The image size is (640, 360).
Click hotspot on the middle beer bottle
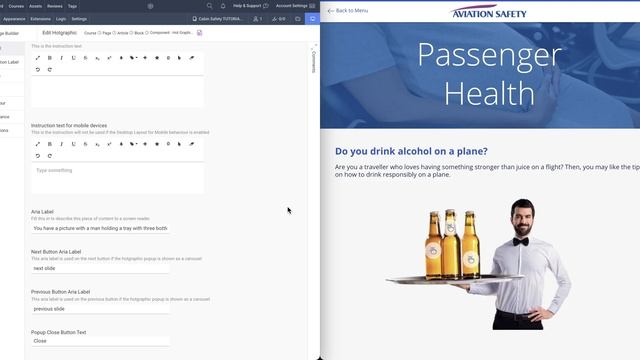point(451,228)
